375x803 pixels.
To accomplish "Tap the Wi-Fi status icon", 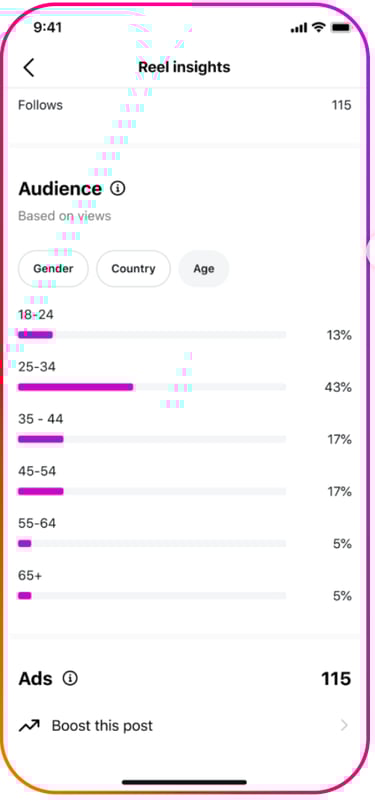I will (320, 27).
